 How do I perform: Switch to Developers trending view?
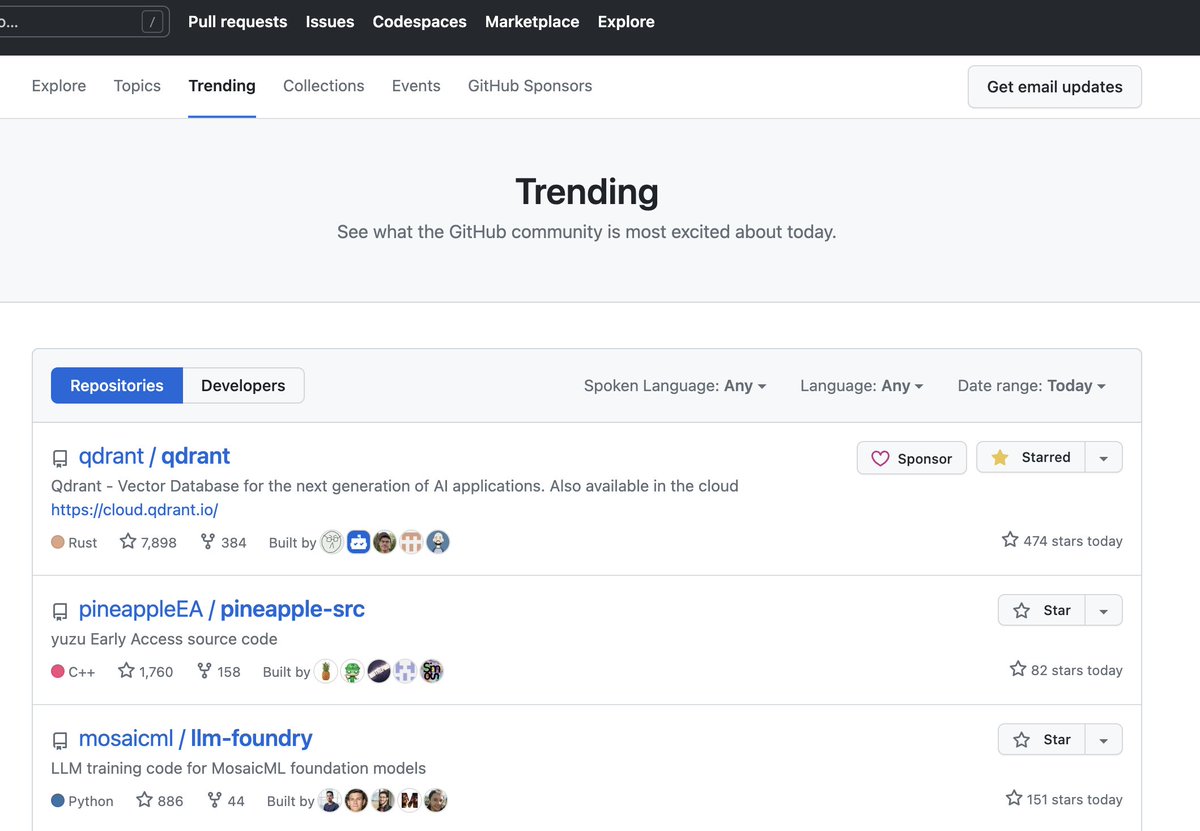click(x=243, y=385)
